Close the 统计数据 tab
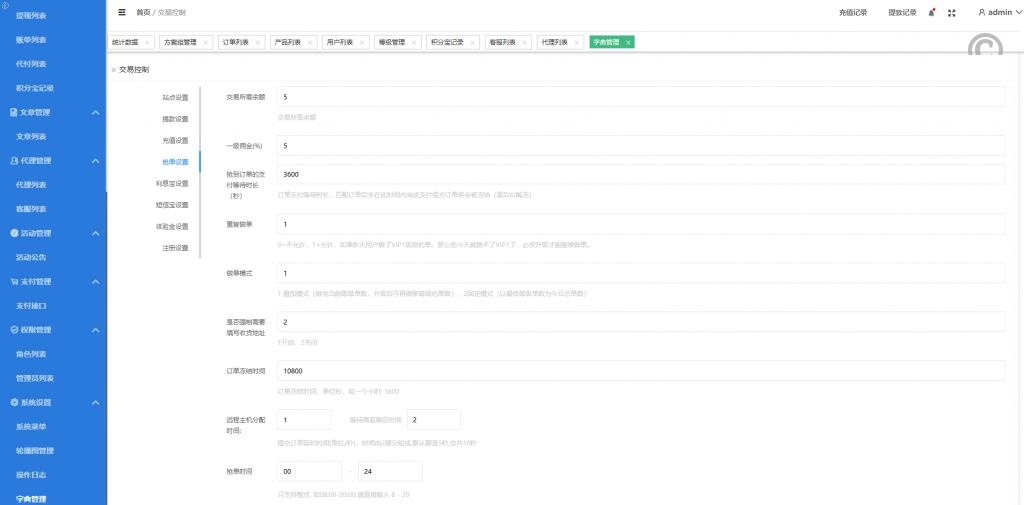1024x505 pixels. click(x=147, y=42)
